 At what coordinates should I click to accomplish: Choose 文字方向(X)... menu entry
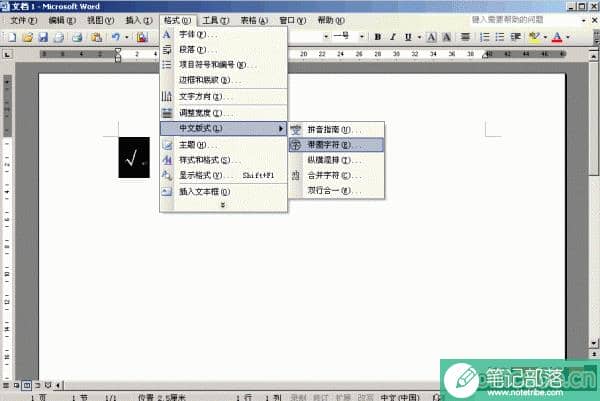[x=223, y=96]
